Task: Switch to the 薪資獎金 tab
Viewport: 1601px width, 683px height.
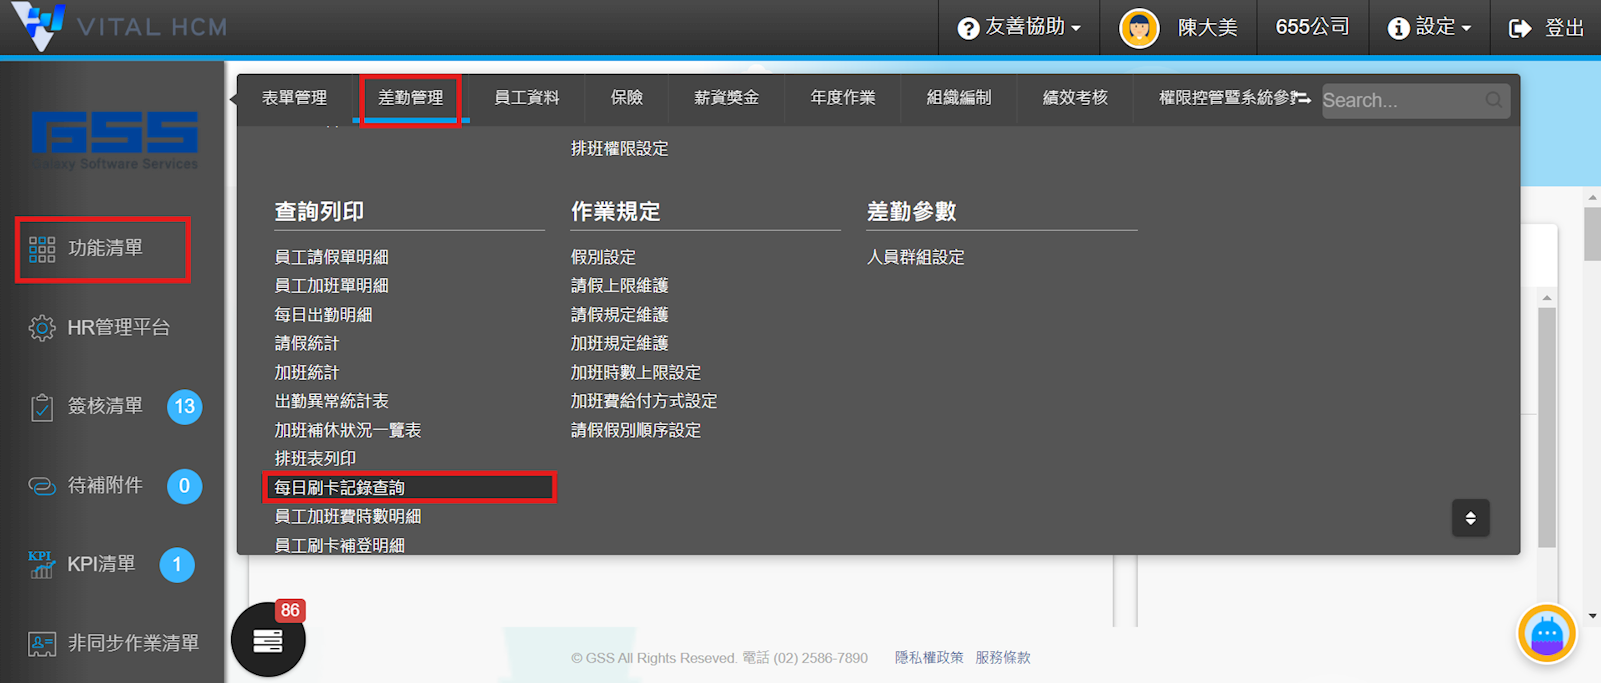Action: click(x=726, y=98)
